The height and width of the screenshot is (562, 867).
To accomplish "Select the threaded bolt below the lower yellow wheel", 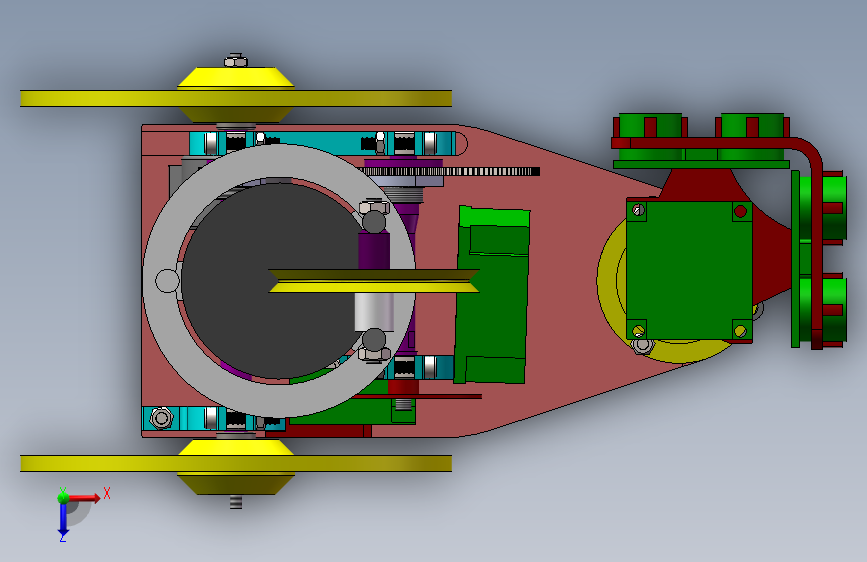I will [x=236, y=502].
